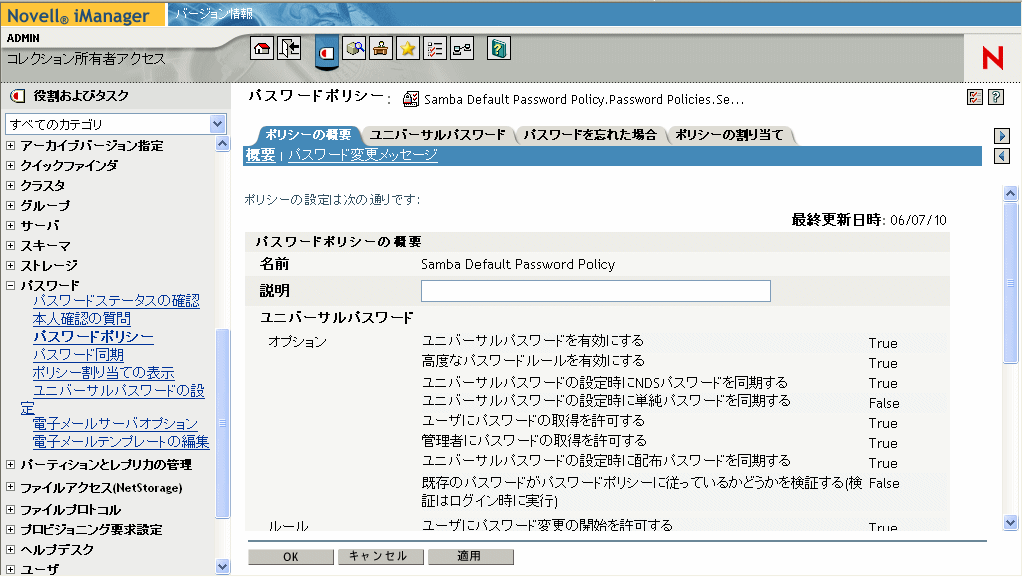Open the Favorites star icon
The width and height of the screenshot is (1022, 577).
(408, 48)
